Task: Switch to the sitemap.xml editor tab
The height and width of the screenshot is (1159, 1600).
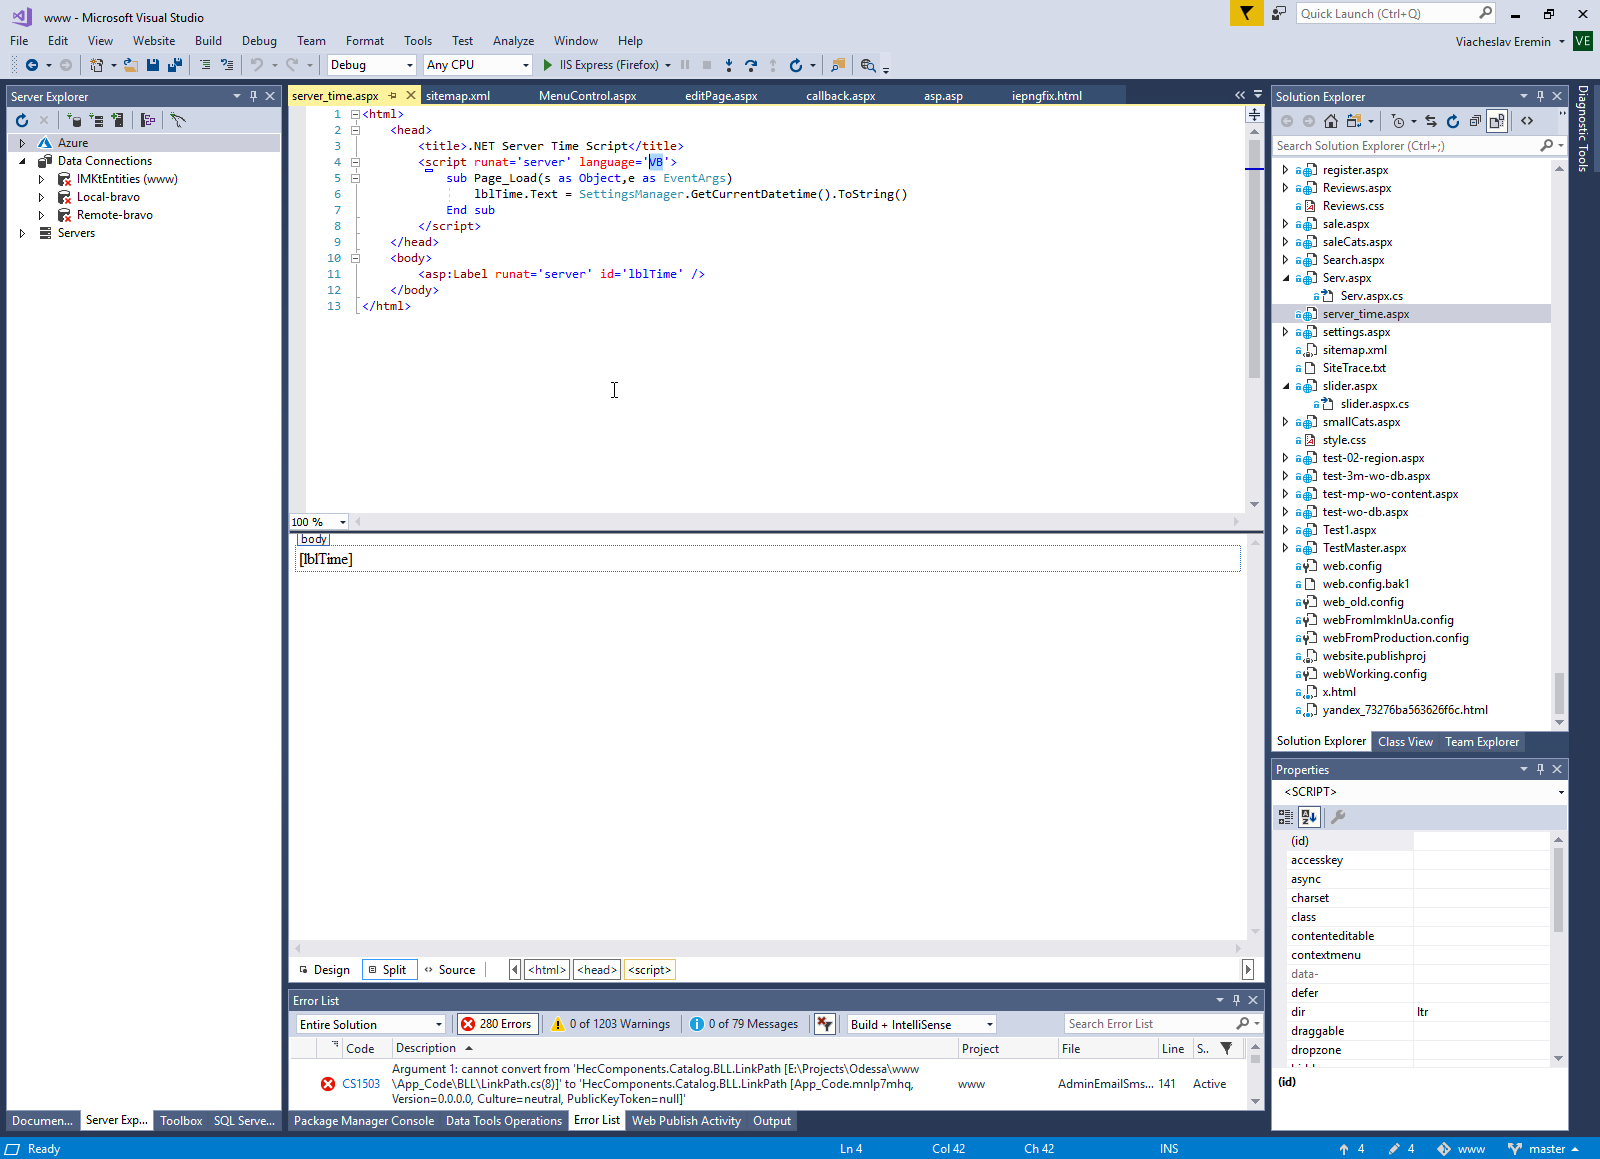Action: pos(457,96)
